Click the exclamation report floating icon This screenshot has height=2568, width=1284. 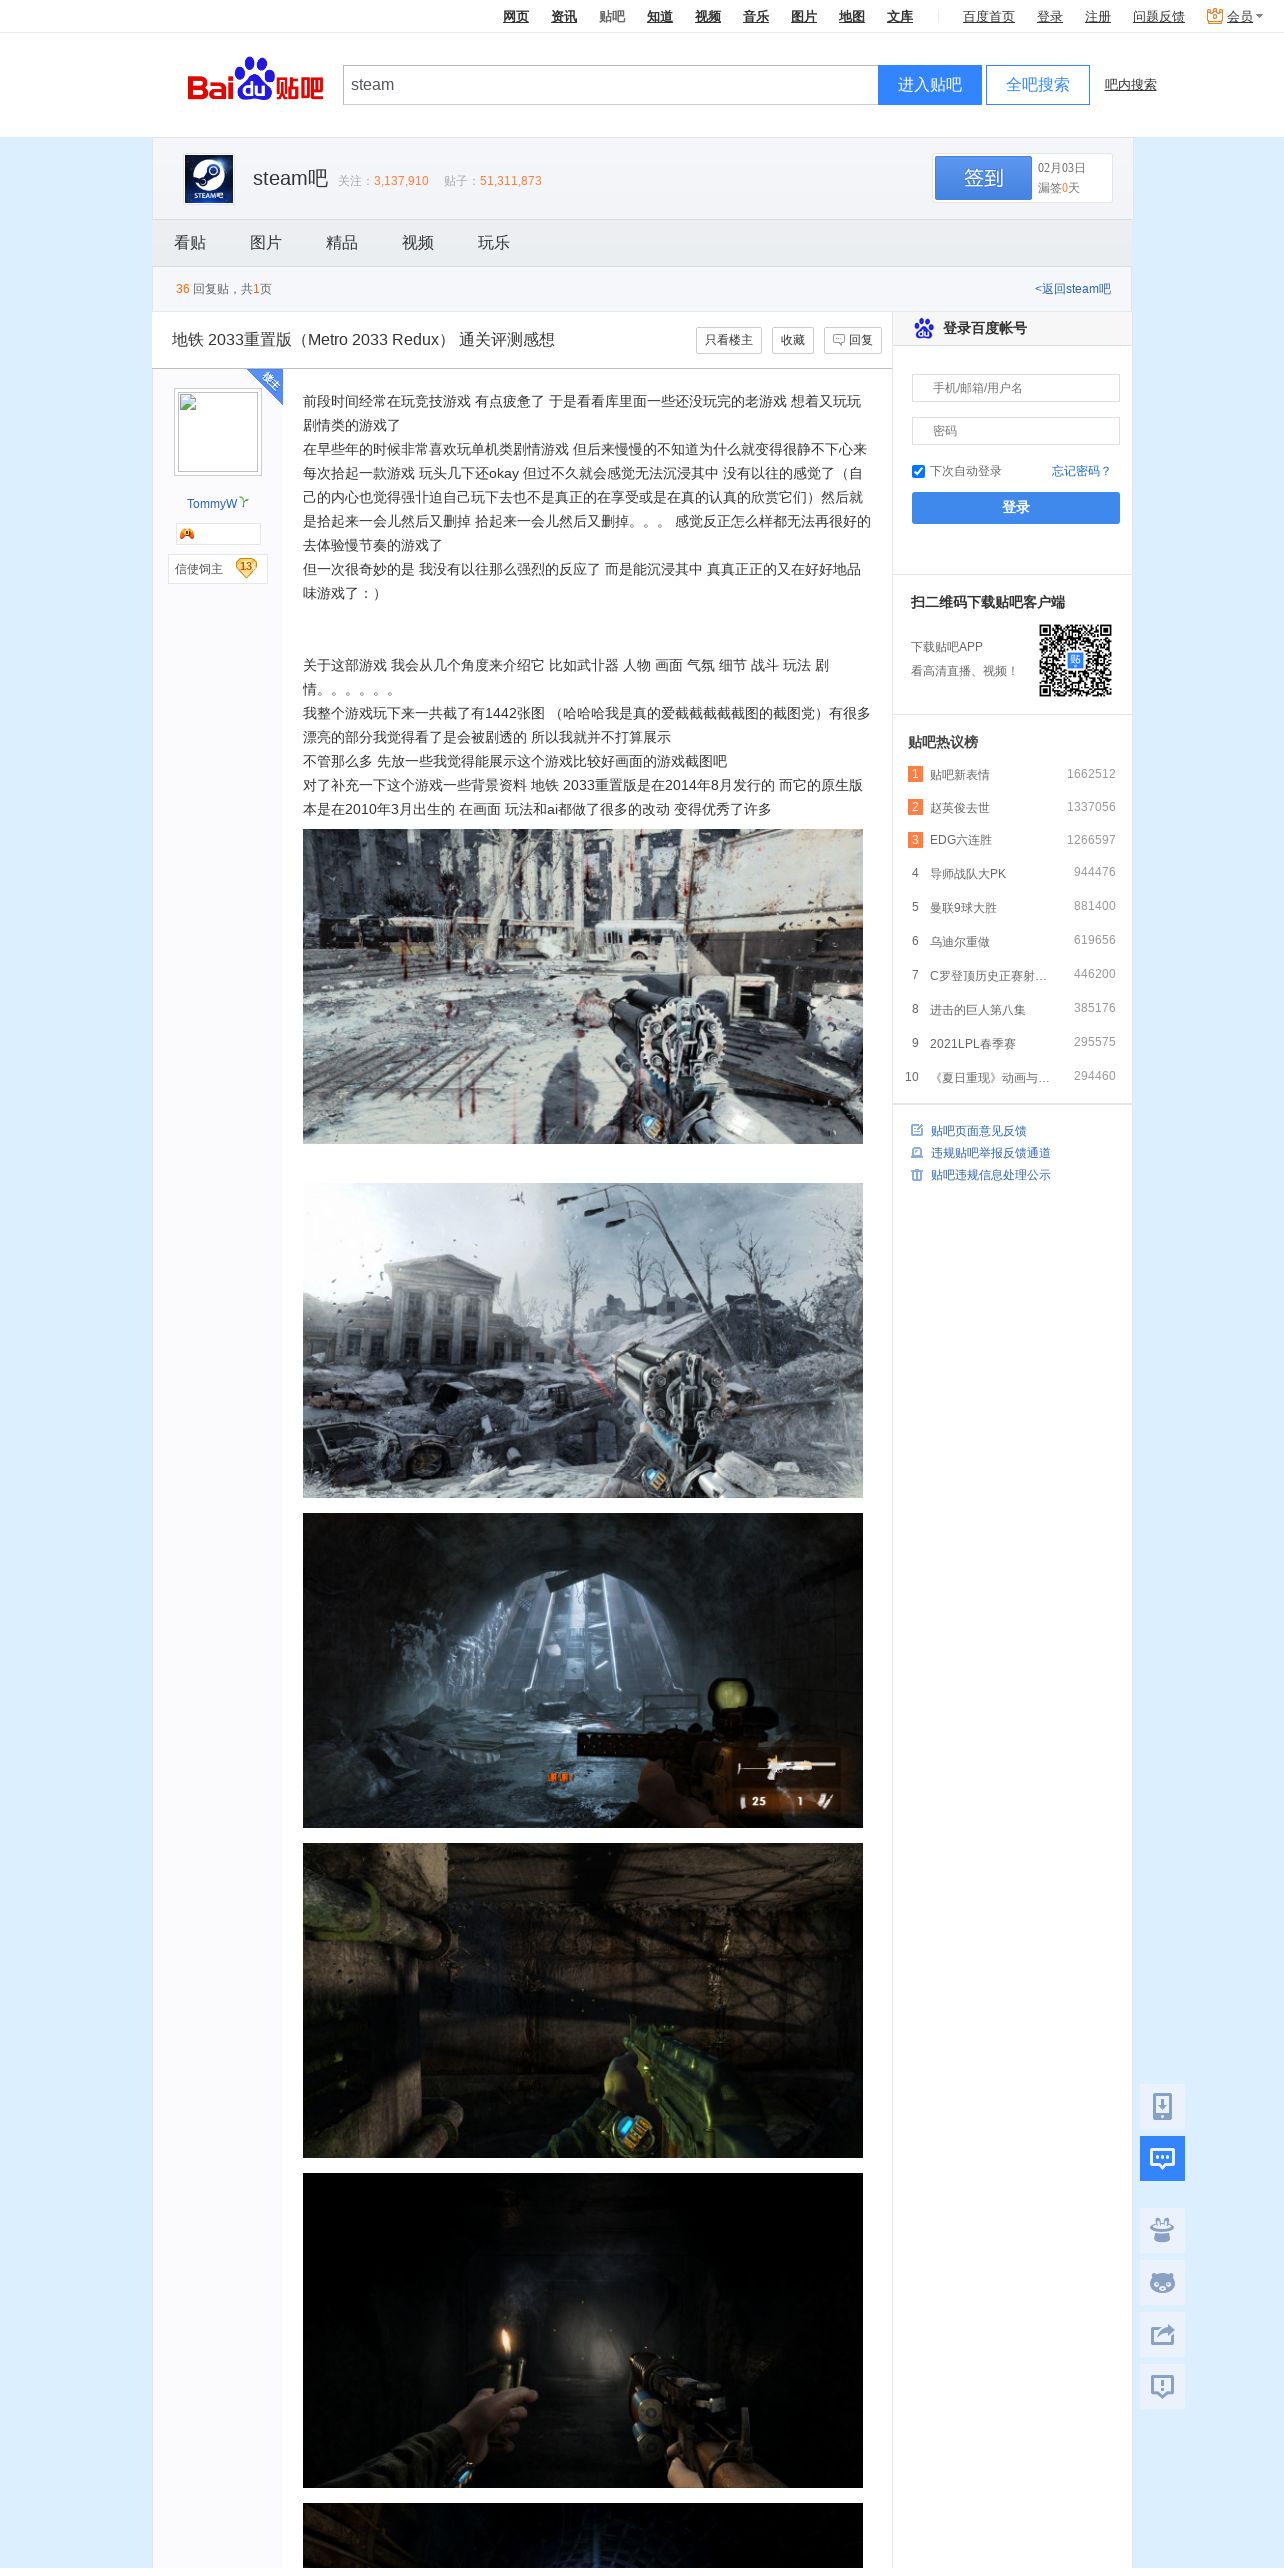click(x=1162, y=2386)
